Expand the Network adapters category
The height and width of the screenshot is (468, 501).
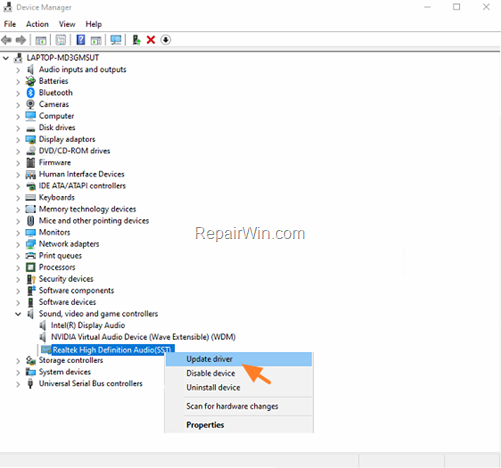(x=18, y=244)
